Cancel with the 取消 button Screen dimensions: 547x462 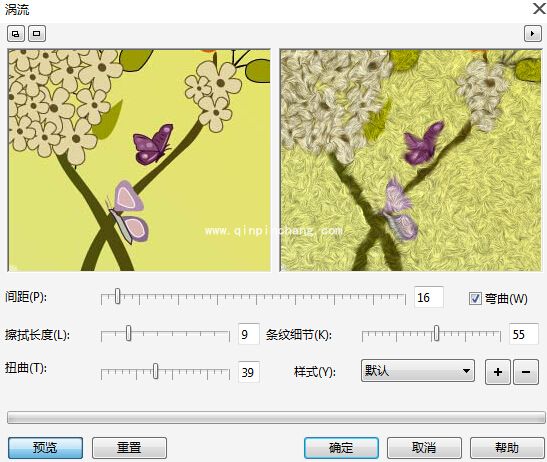click(x=424, y=448)
